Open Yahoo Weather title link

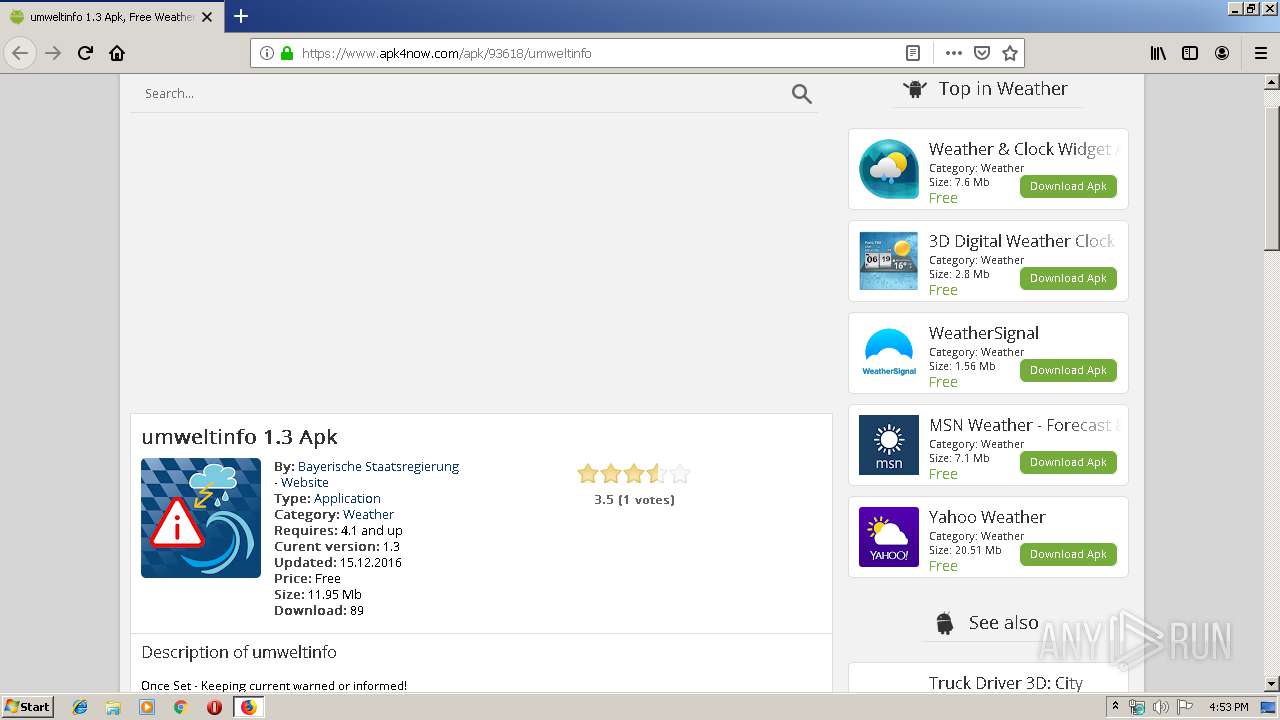pyautogui.click(x=987, y=517)
